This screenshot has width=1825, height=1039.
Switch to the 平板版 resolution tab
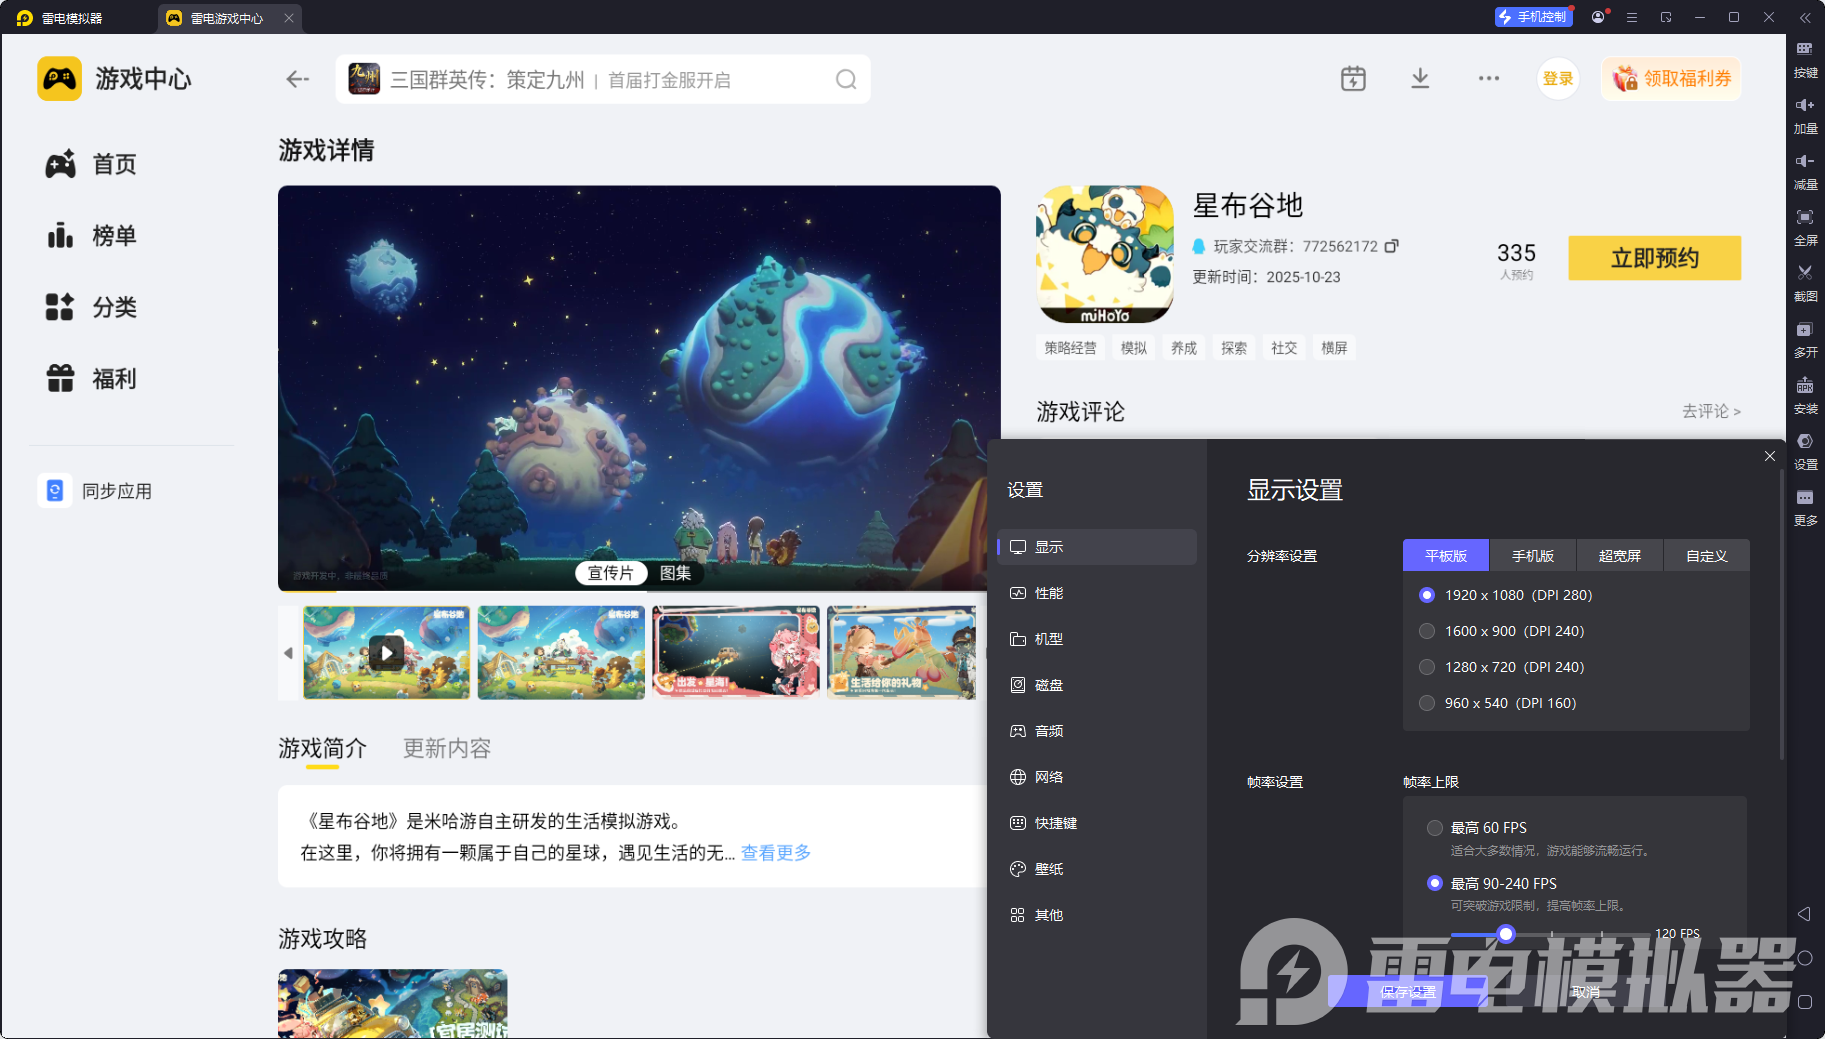pyautogui.click(x=1446, y=556)
